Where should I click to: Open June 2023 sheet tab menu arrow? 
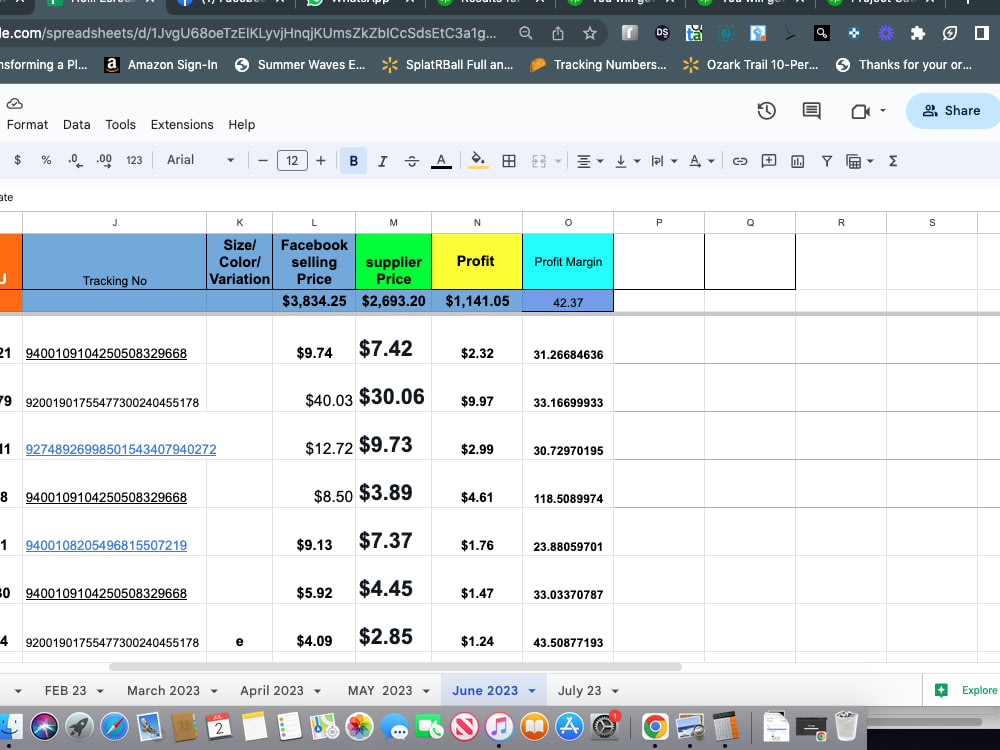tap(532, 691)
